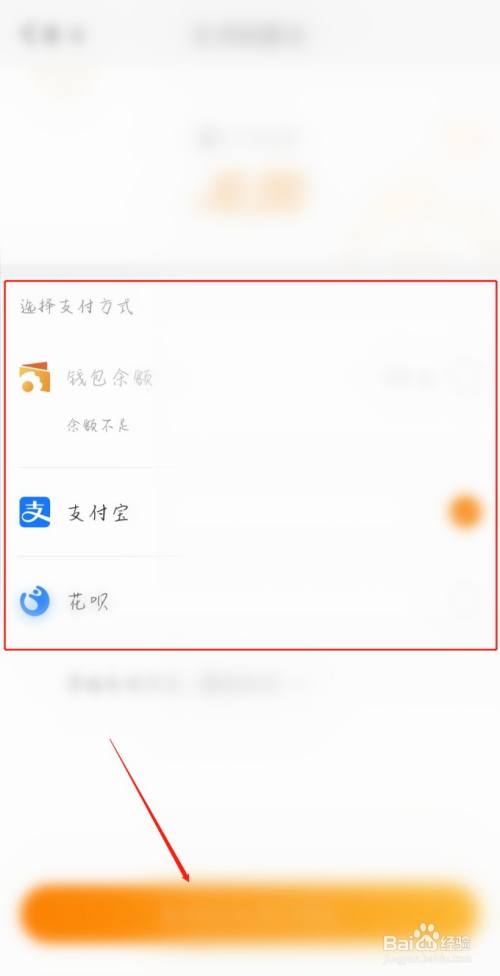Click the orange wallet balance icon
The height and width of the screenshot is (976, 500).
pyautogui.click(x=35, y=377)
